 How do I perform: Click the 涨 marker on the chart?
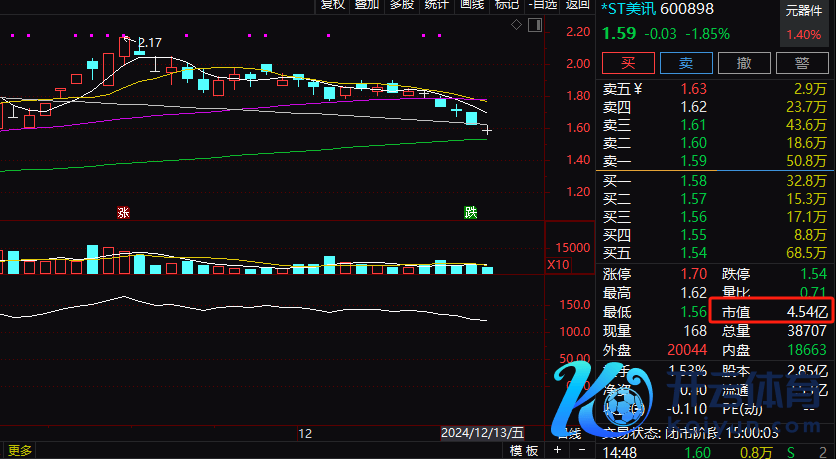click(x=123, y=212)
